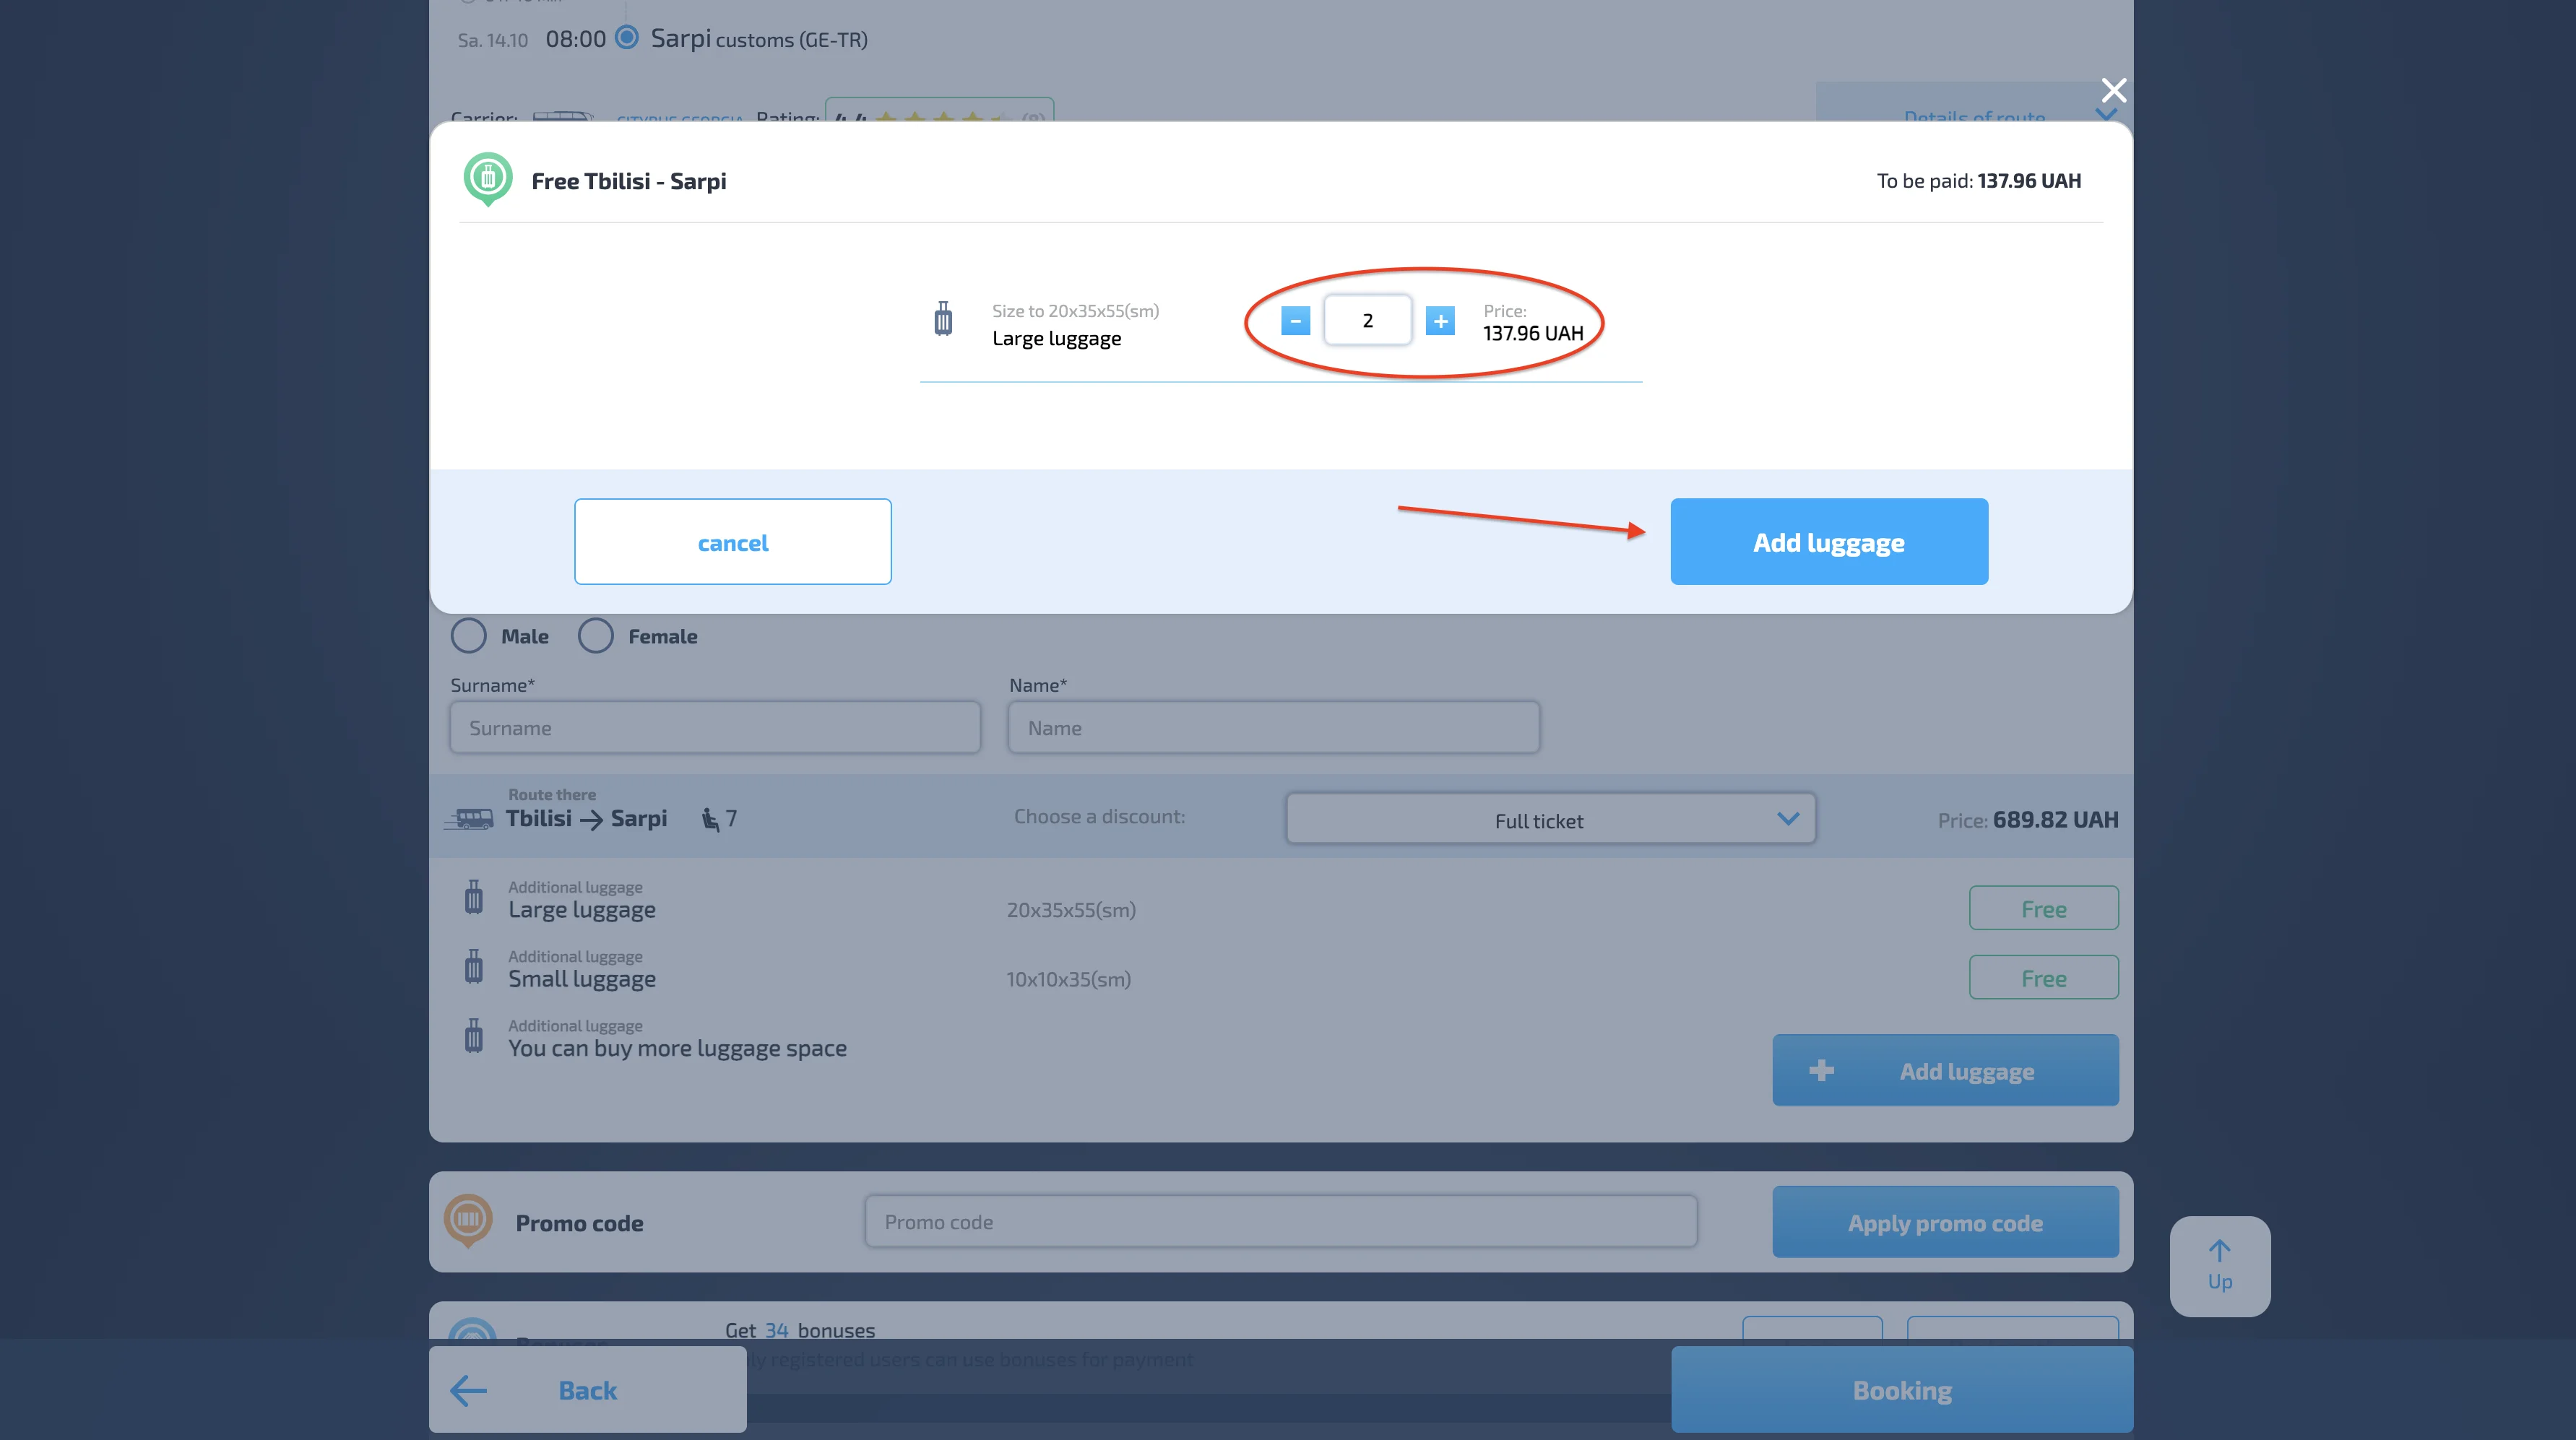This screenshot has height=1440, width=2576.
Task: Click the Up arrow scroll-to-top icon
Action: point(2219,1252)
